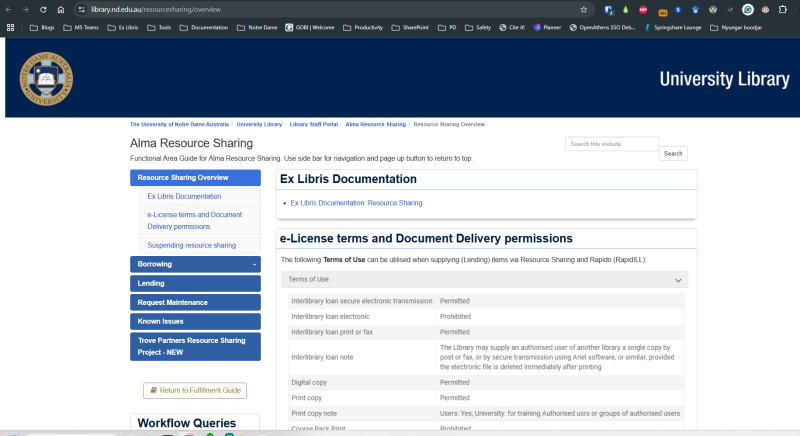Select 'Interlibrary loan secure electronic transmission' label

(362, 301)
